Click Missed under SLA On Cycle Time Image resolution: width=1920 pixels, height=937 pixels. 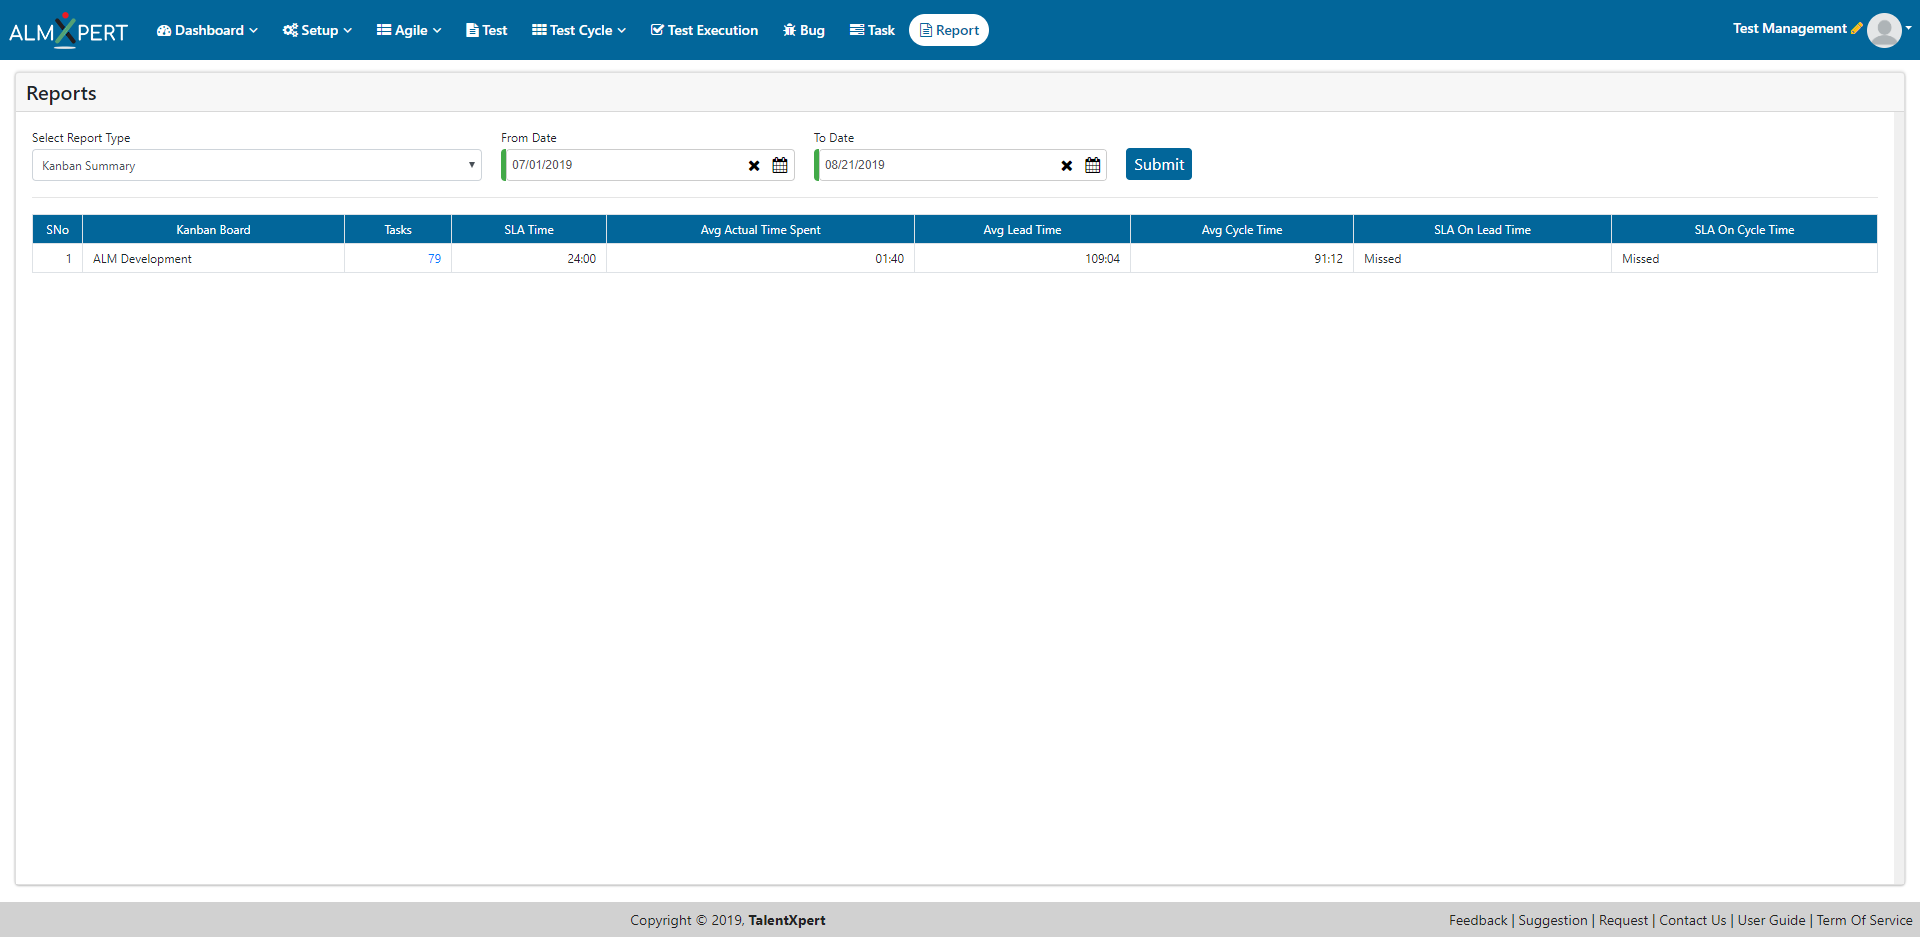(x=1640, y=258)
